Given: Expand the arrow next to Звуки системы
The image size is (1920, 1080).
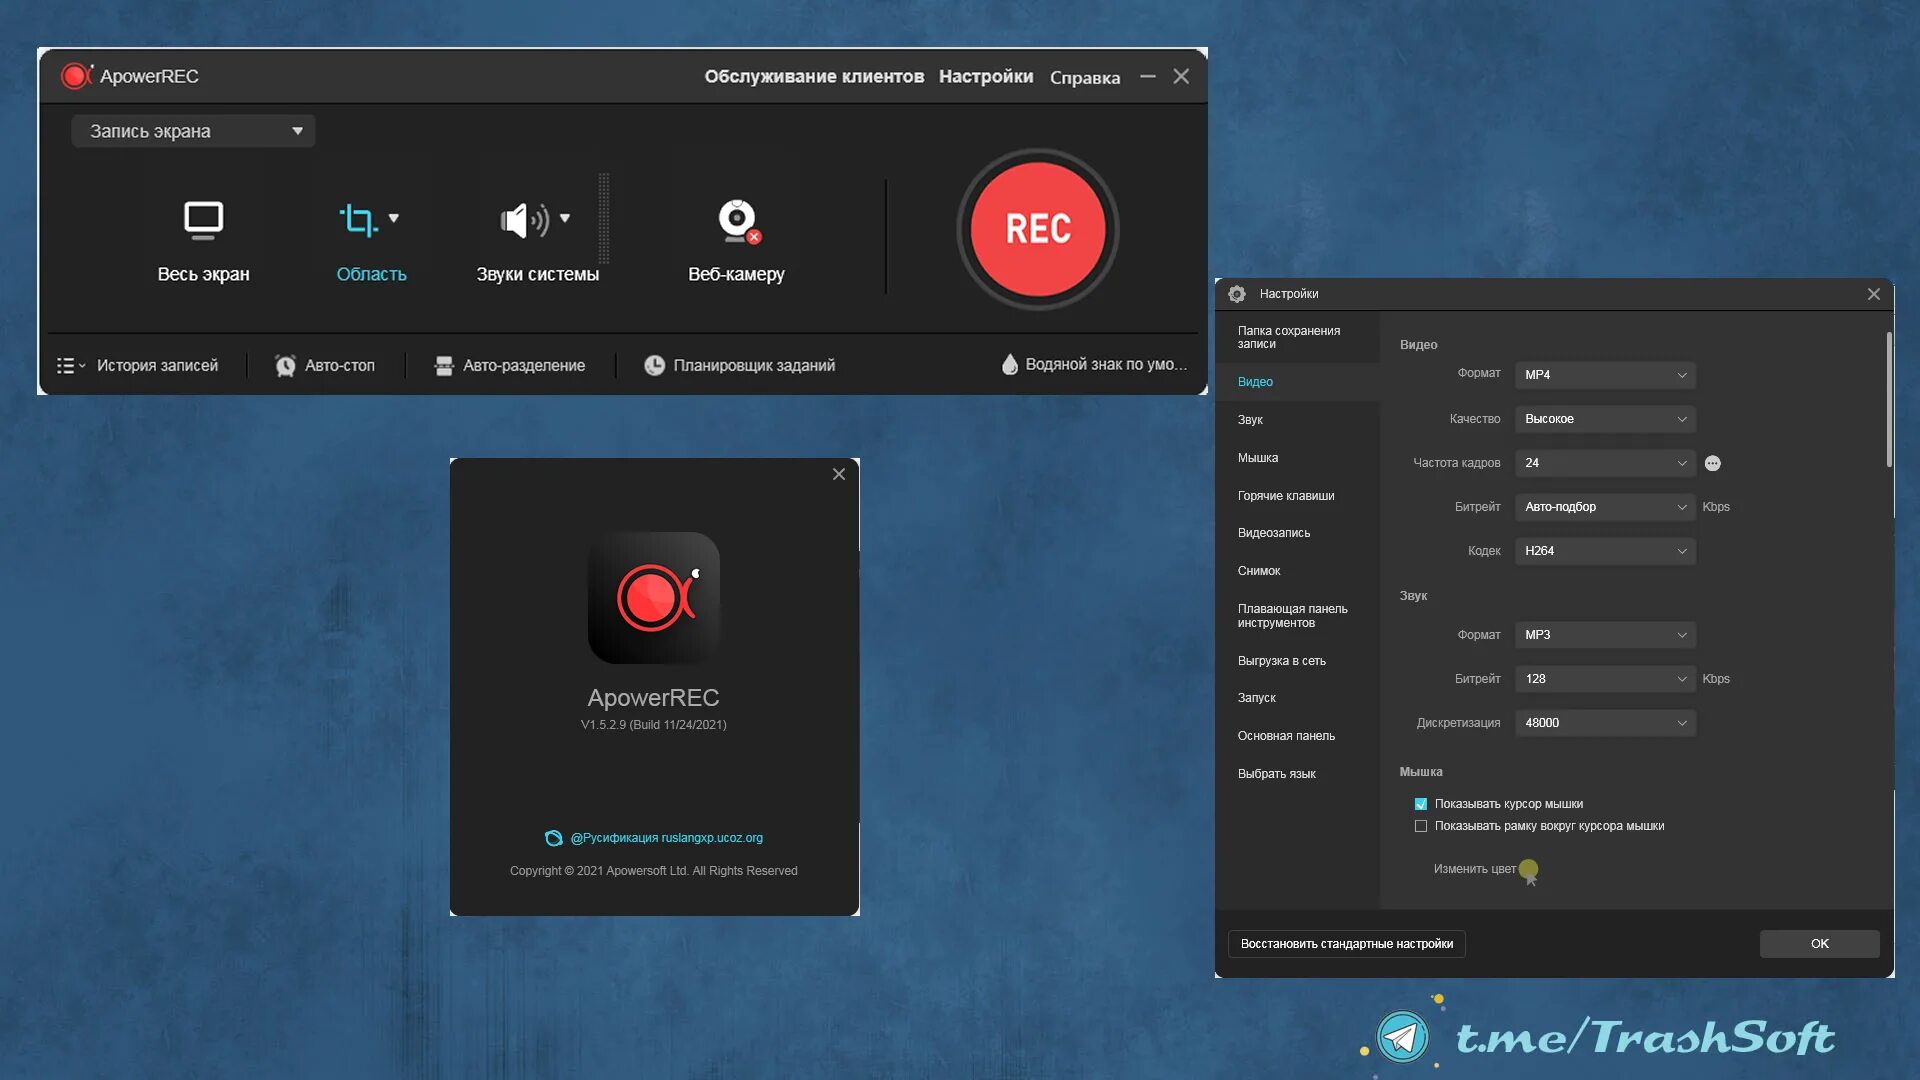Looking at the screenshot, I should coord(565,218).
